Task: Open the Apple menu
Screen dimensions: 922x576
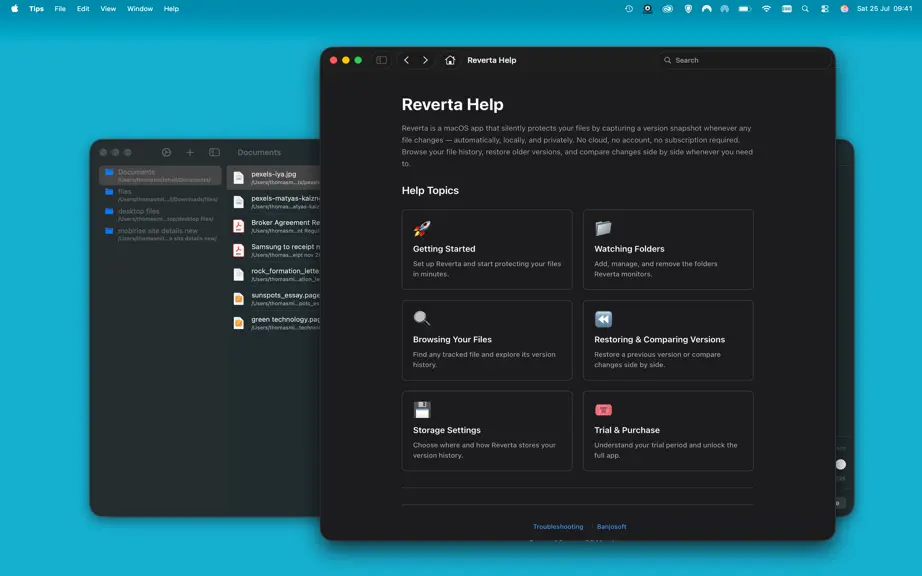Action: click(14, 9)
